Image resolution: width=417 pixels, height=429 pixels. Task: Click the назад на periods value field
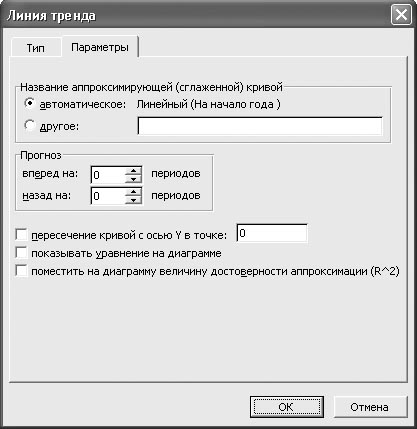[108, 196]
